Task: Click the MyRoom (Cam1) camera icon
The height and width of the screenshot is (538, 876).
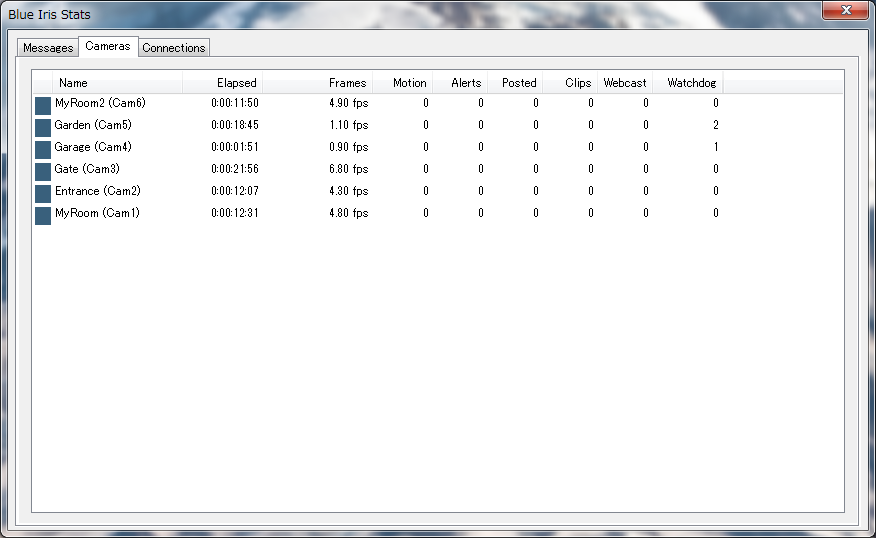Action: (43, 216)
